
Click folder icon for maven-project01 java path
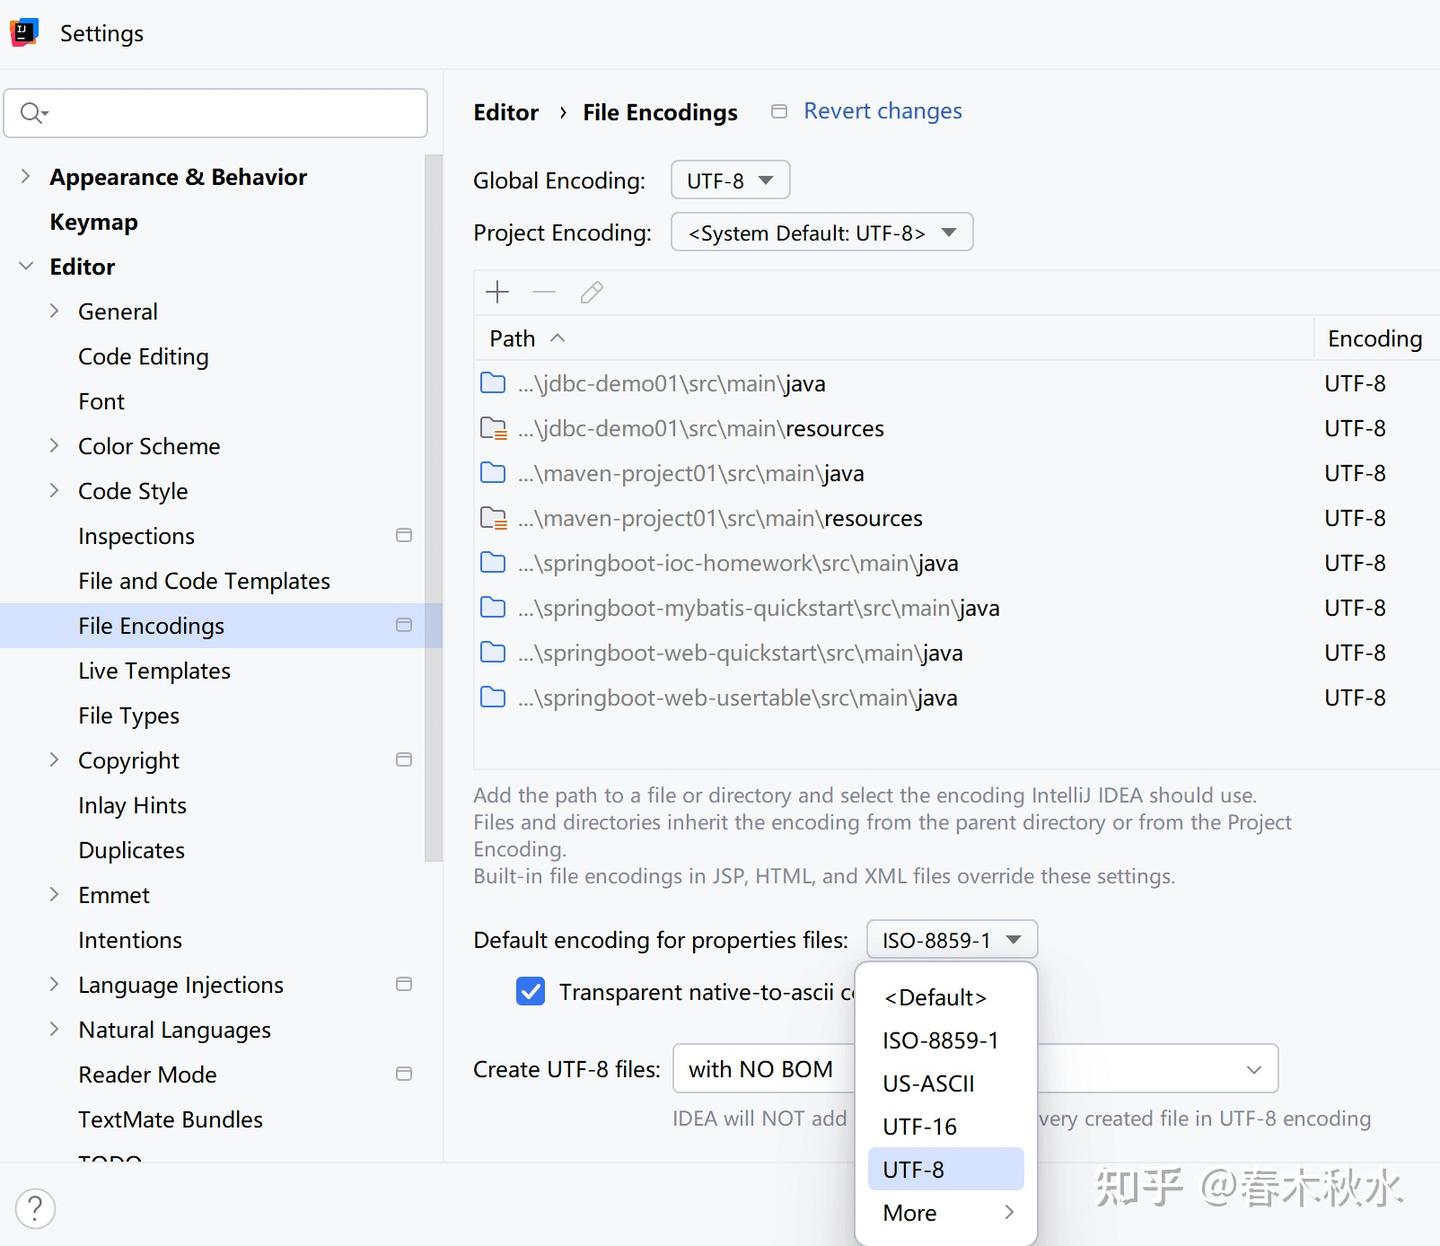pos(493,473)
